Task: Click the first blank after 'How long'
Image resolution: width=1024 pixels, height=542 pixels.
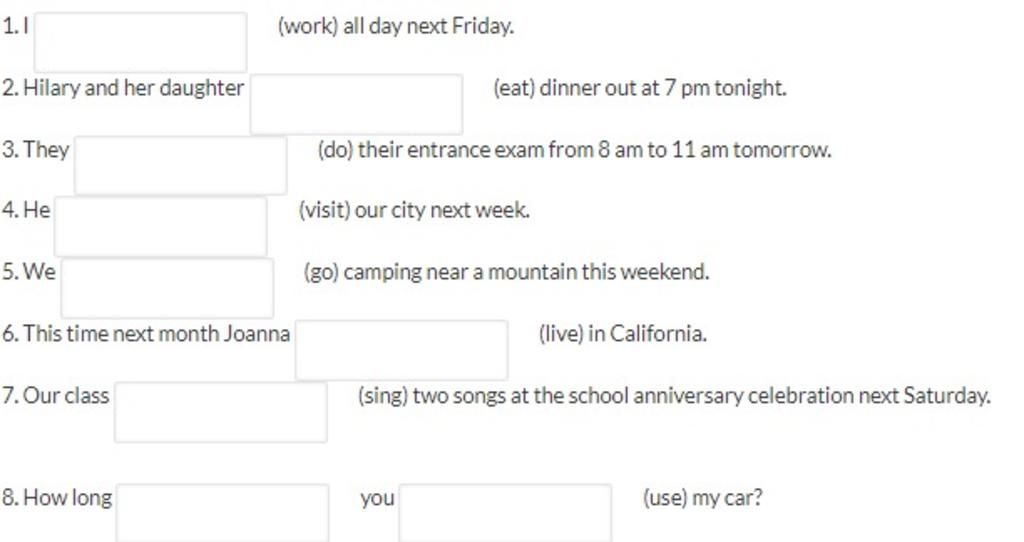Action: click(x=223, y=513)
